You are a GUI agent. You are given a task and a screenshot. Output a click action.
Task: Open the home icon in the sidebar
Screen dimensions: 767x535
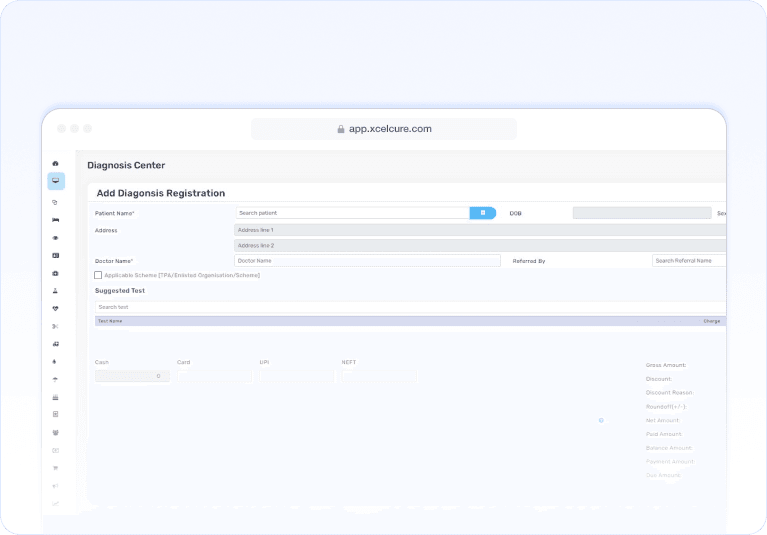55,163
